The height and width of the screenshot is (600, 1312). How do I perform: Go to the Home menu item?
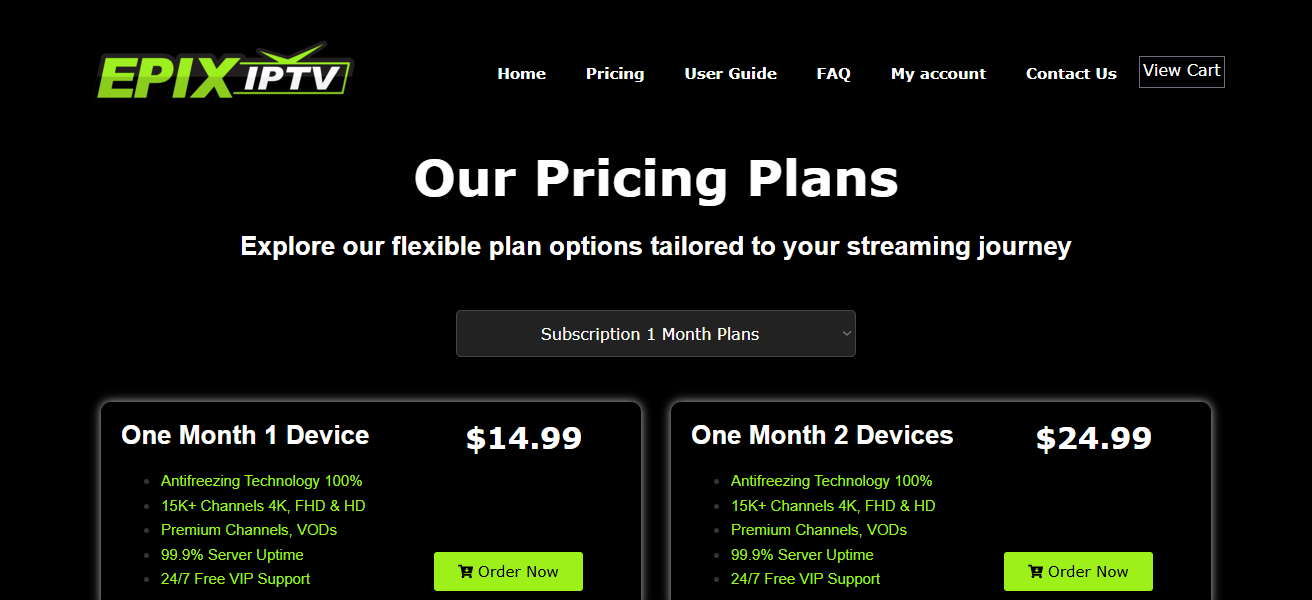[x=521, y=74]
